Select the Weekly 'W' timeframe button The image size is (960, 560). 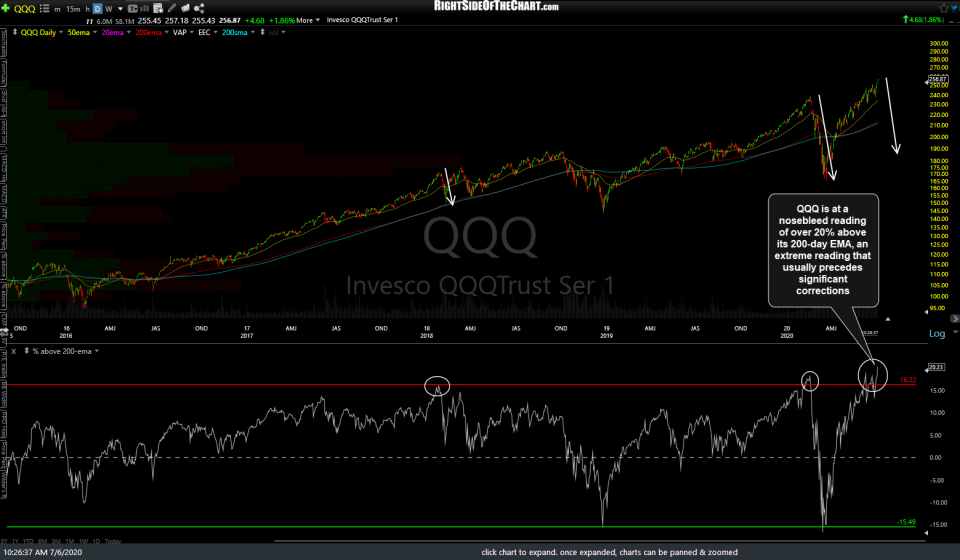coord(109,9)
